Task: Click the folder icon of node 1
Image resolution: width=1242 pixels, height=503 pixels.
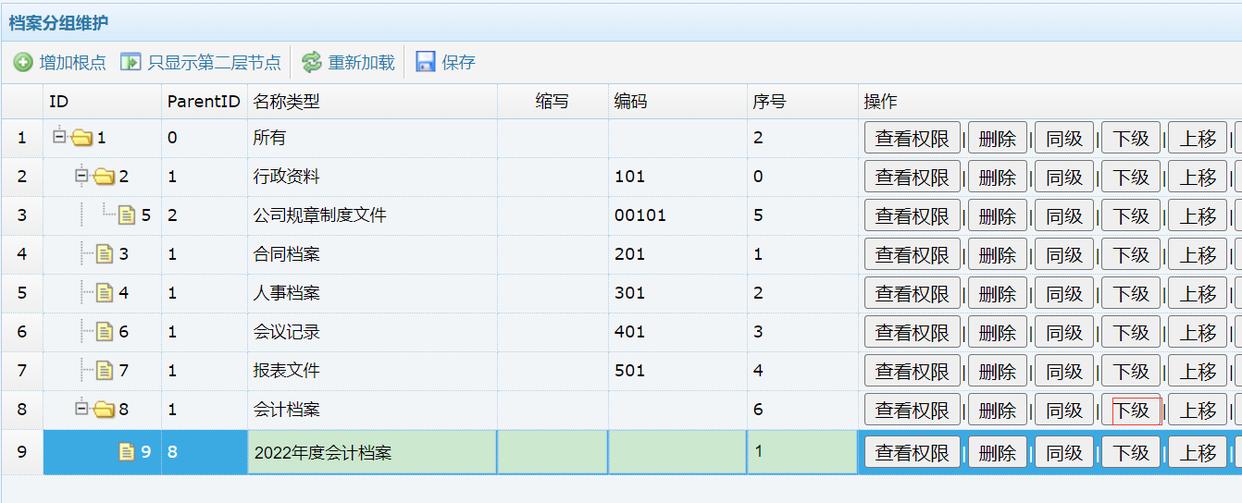Action: (x=81, y=138)
